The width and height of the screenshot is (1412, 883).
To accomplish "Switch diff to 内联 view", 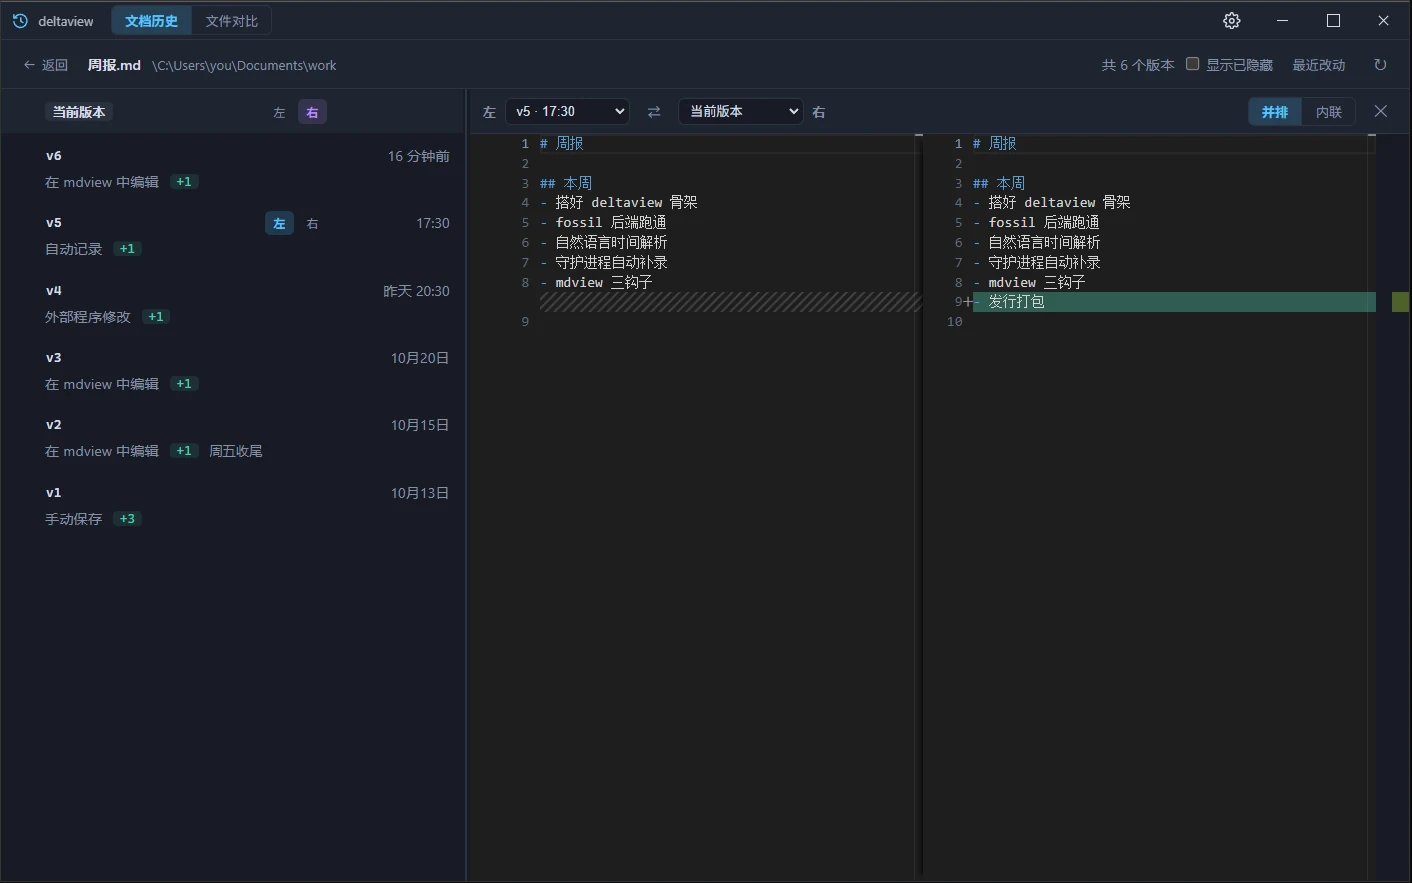I will (x=1329, y=112).
